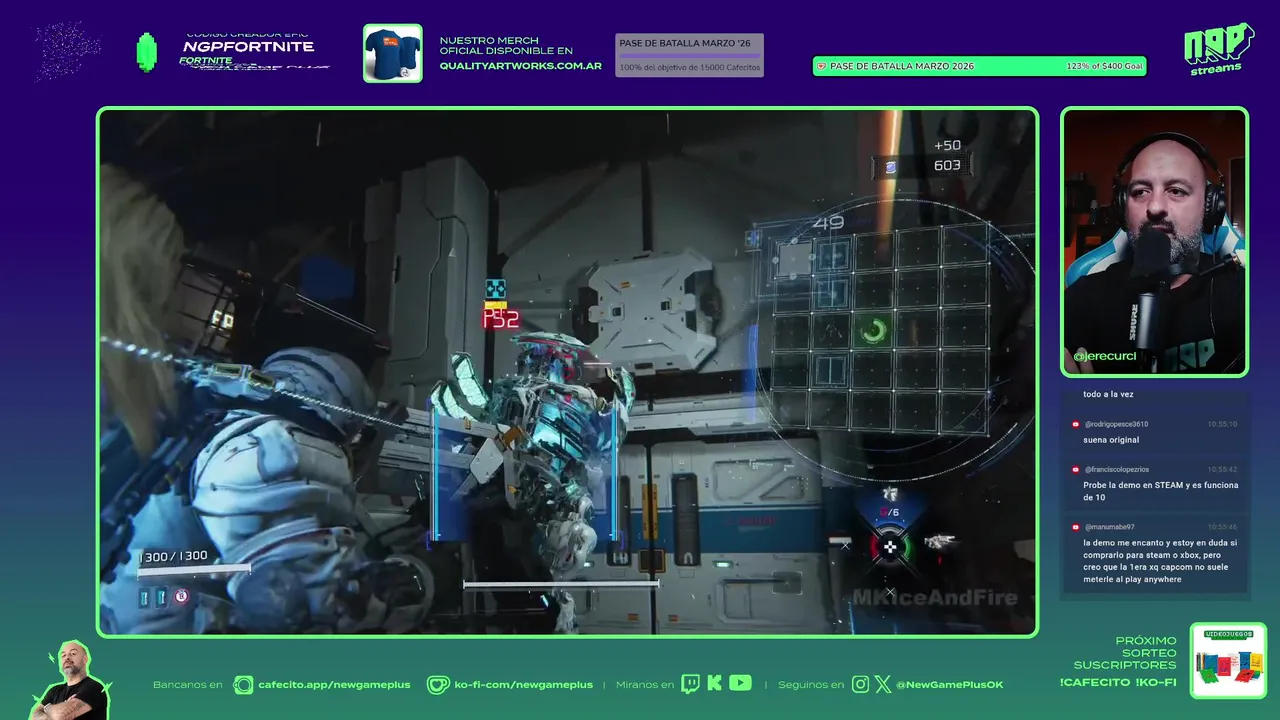This screenshot has width=1280, height=720.
Task: Click the Ko-fi cup icon
Action: coord(438,685)
